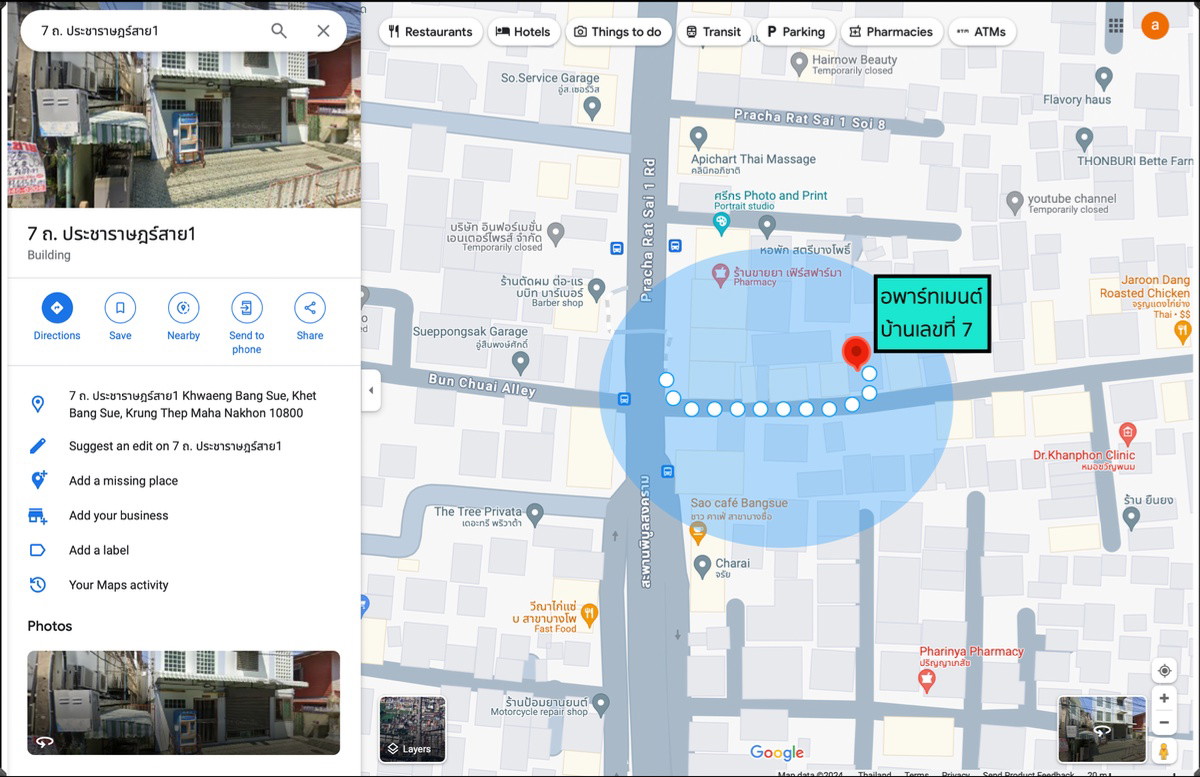Viewport: 1200px width, 777px height.
Task: Show Transit options chip
Action: pyautogui.click(x=713, y=32)
